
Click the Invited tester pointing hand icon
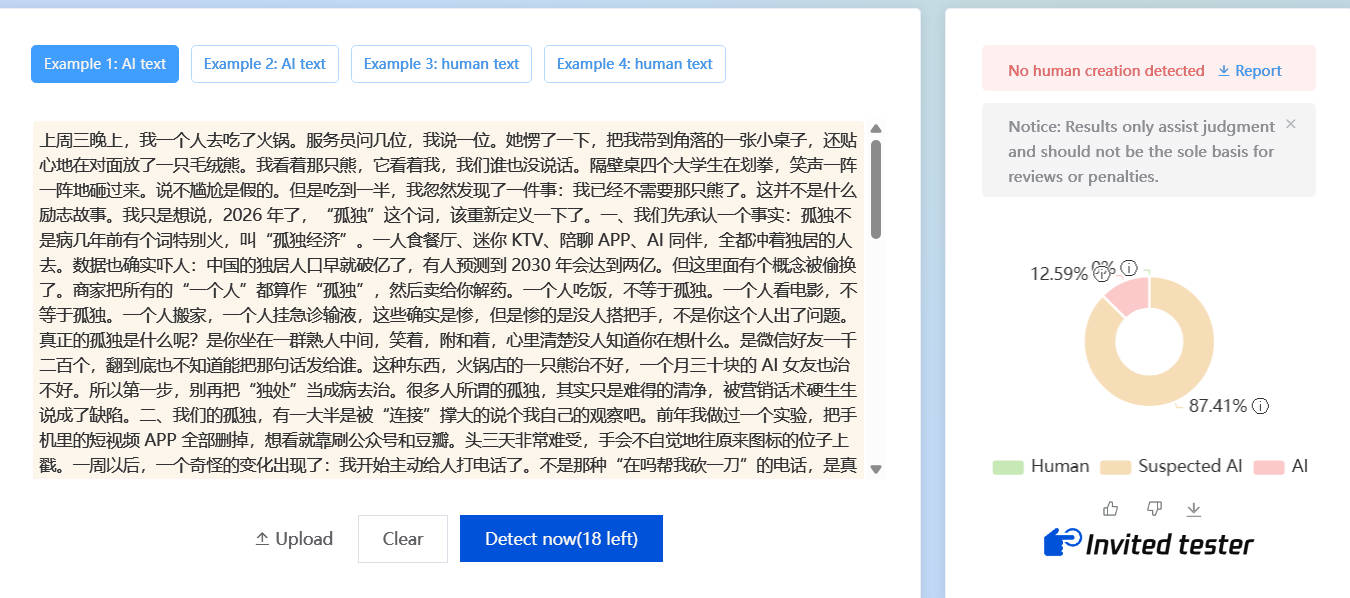tap(1062, 542)
